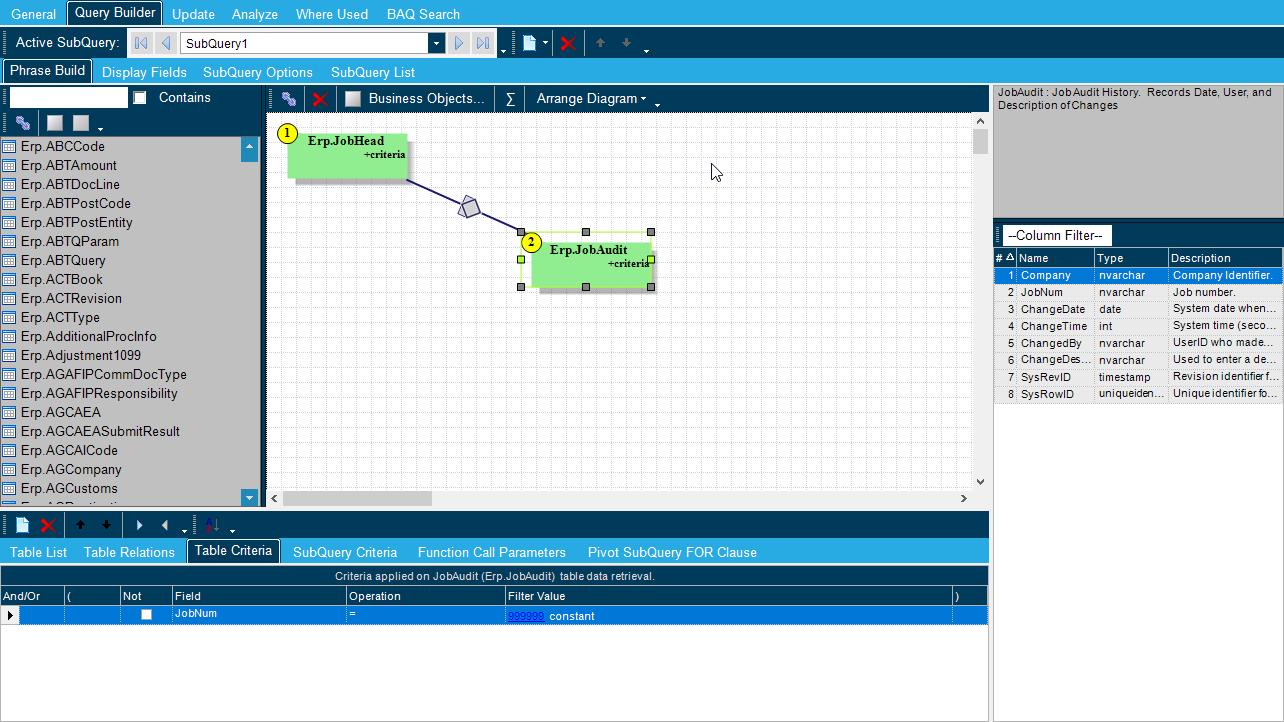
Task: Switch to the General tab
Action: tap(34, 14)
